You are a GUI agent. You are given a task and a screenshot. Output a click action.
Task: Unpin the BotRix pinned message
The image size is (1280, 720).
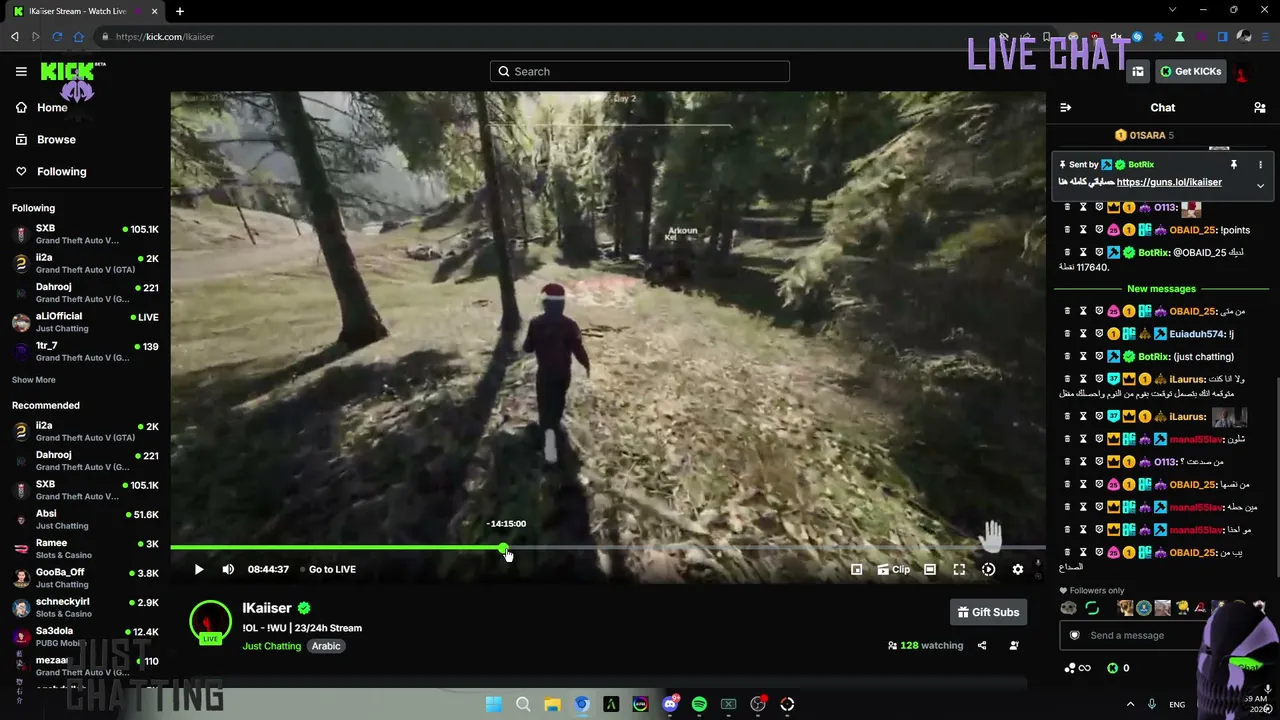(x=1234, y=165)
